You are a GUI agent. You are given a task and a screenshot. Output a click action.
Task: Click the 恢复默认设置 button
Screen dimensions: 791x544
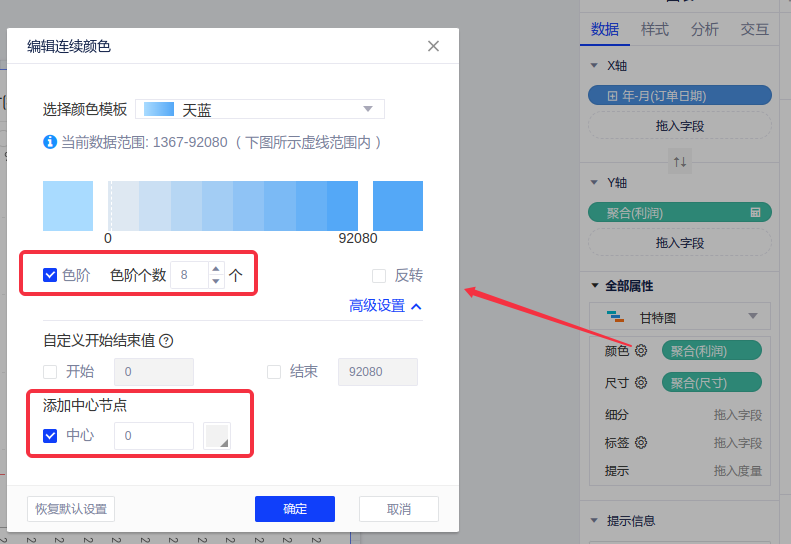click(71, 509)
